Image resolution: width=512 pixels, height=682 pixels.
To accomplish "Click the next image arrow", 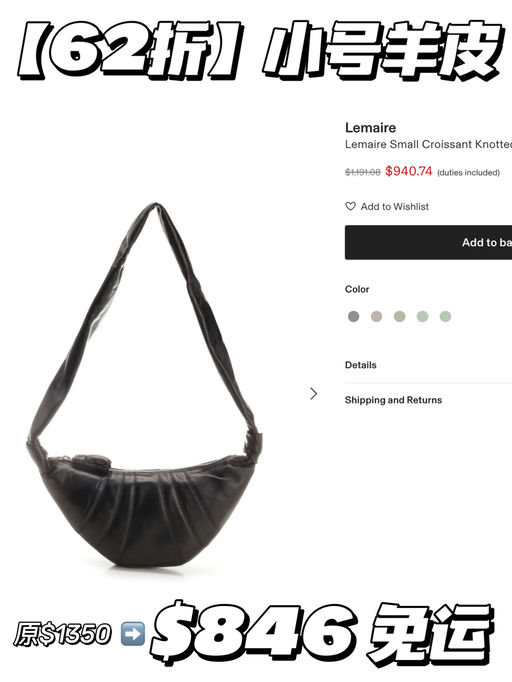I will (x=313, y=394).
